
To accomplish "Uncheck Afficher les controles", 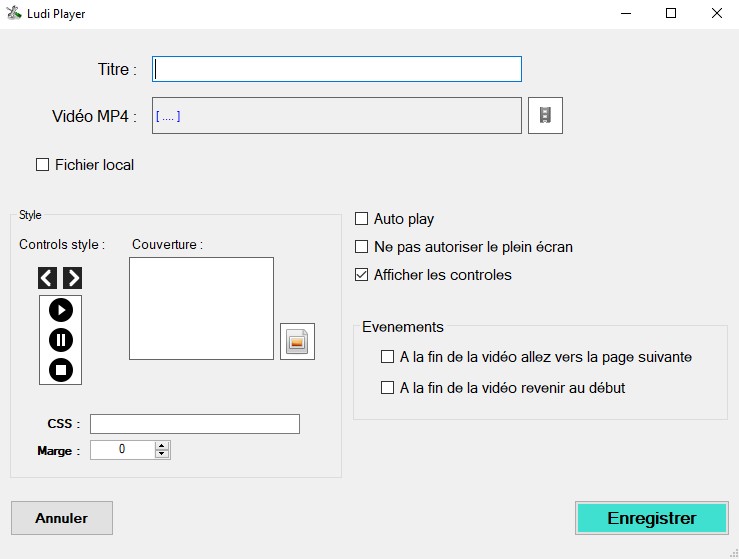I will click(362, 275).
